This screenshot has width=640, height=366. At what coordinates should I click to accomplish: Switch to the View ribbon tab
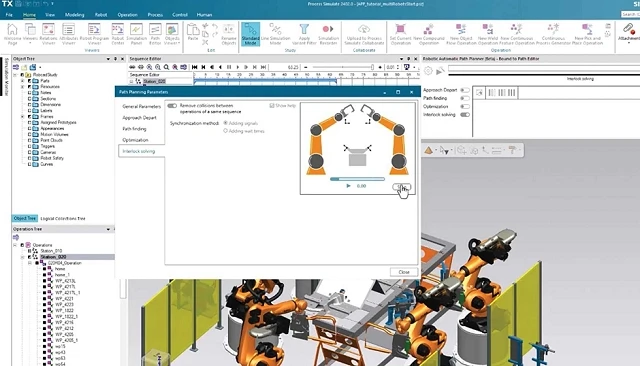click(x=50, y=15)
